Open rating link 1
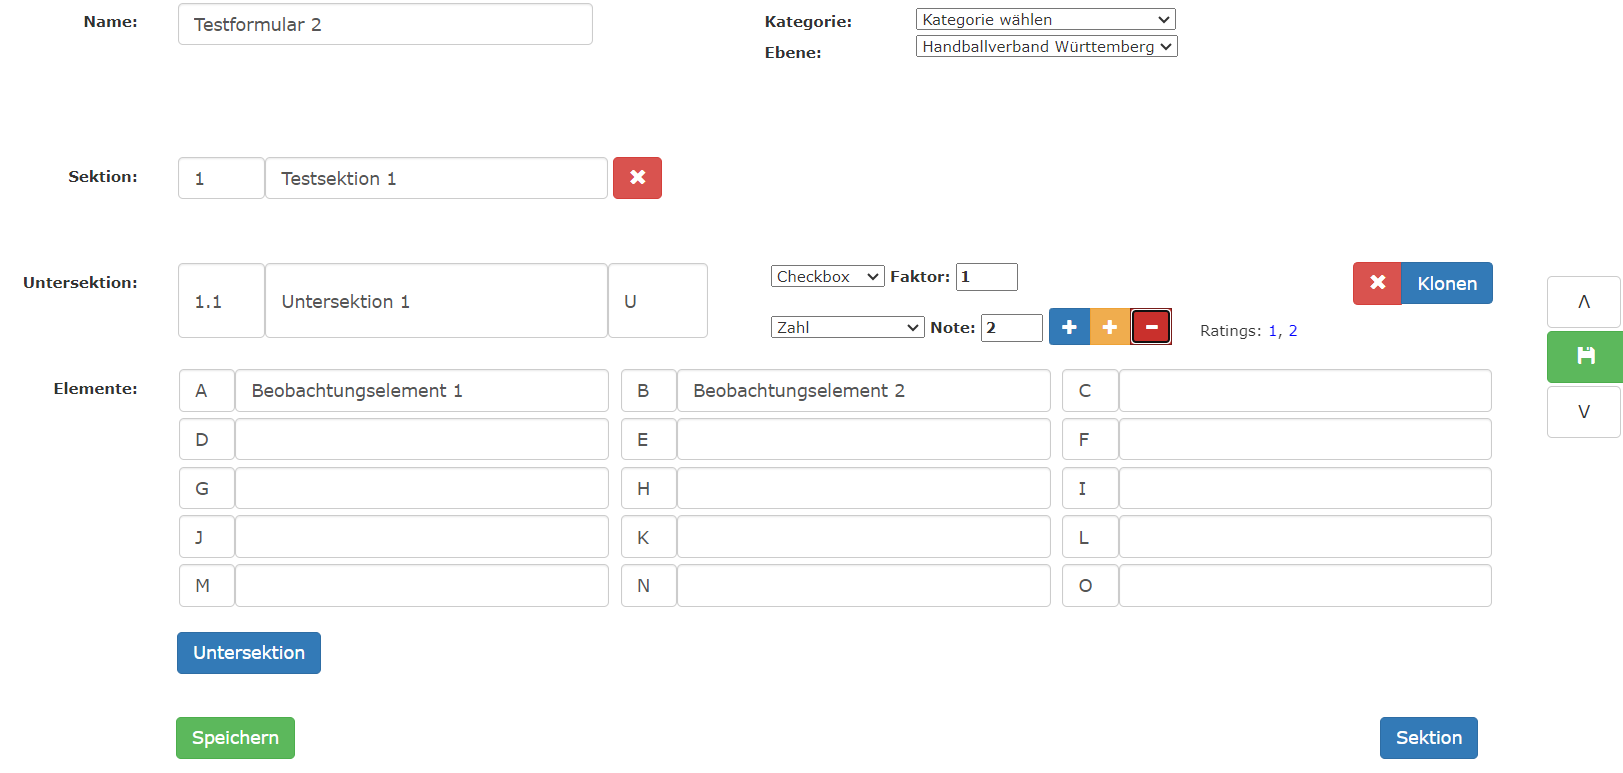The height and width of the screenshot is (773, 1623). click(1273, 331)
